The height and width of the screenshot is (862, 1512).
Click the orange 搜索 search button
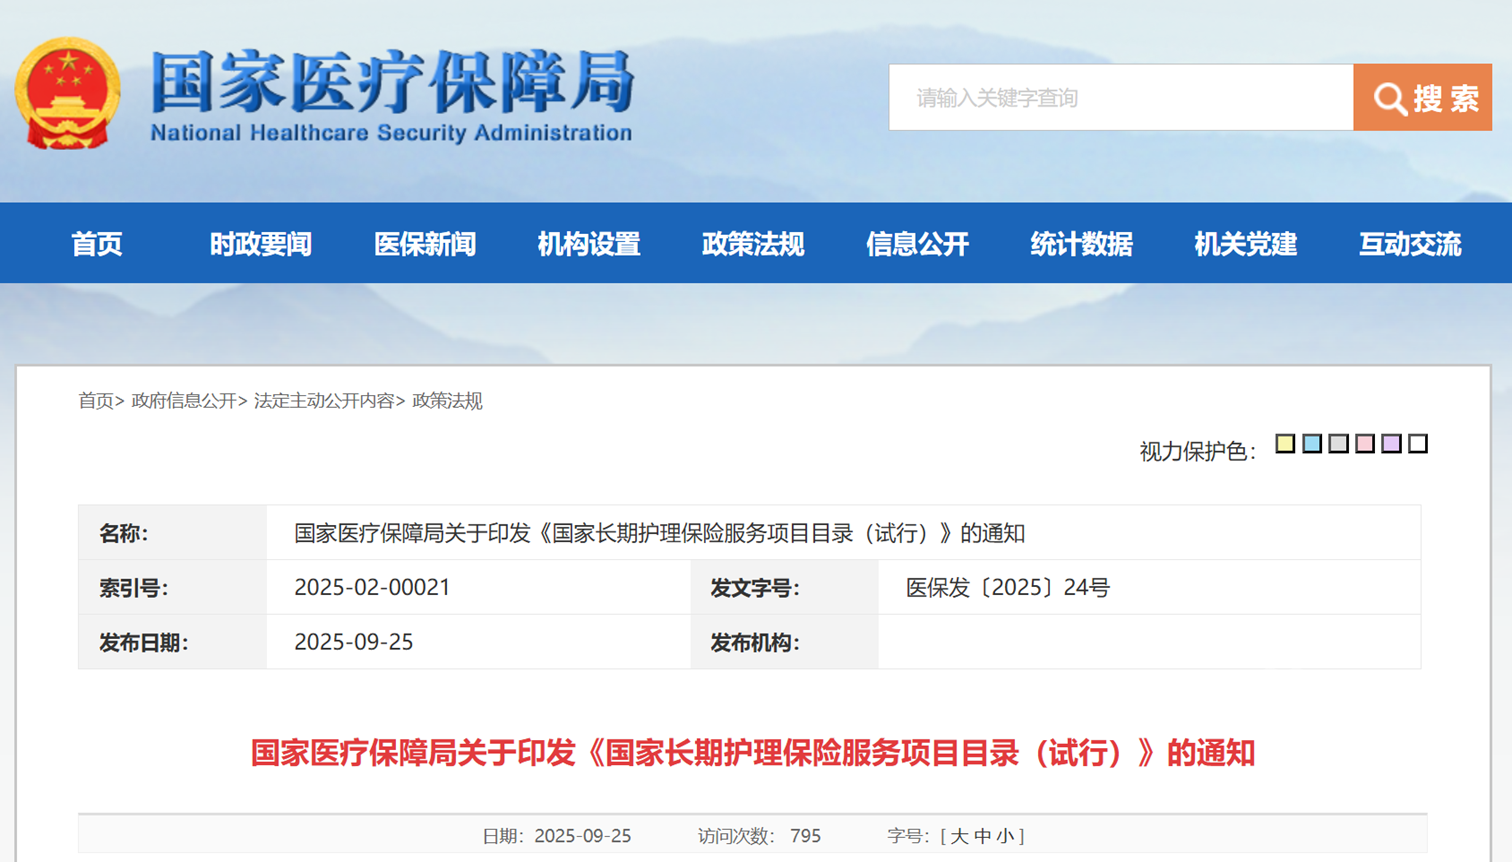(x=1421, y=98)
